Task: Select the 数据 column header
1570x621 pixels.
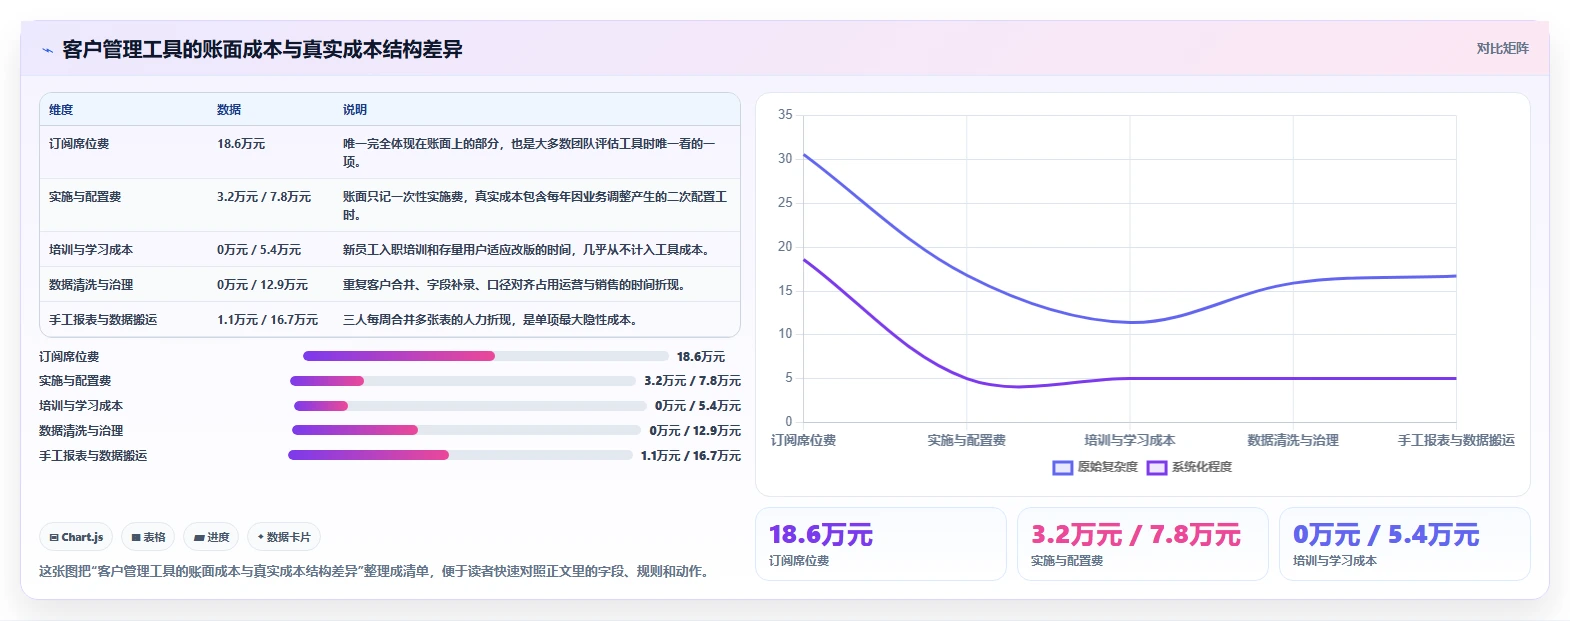Action: coord(229,110)
